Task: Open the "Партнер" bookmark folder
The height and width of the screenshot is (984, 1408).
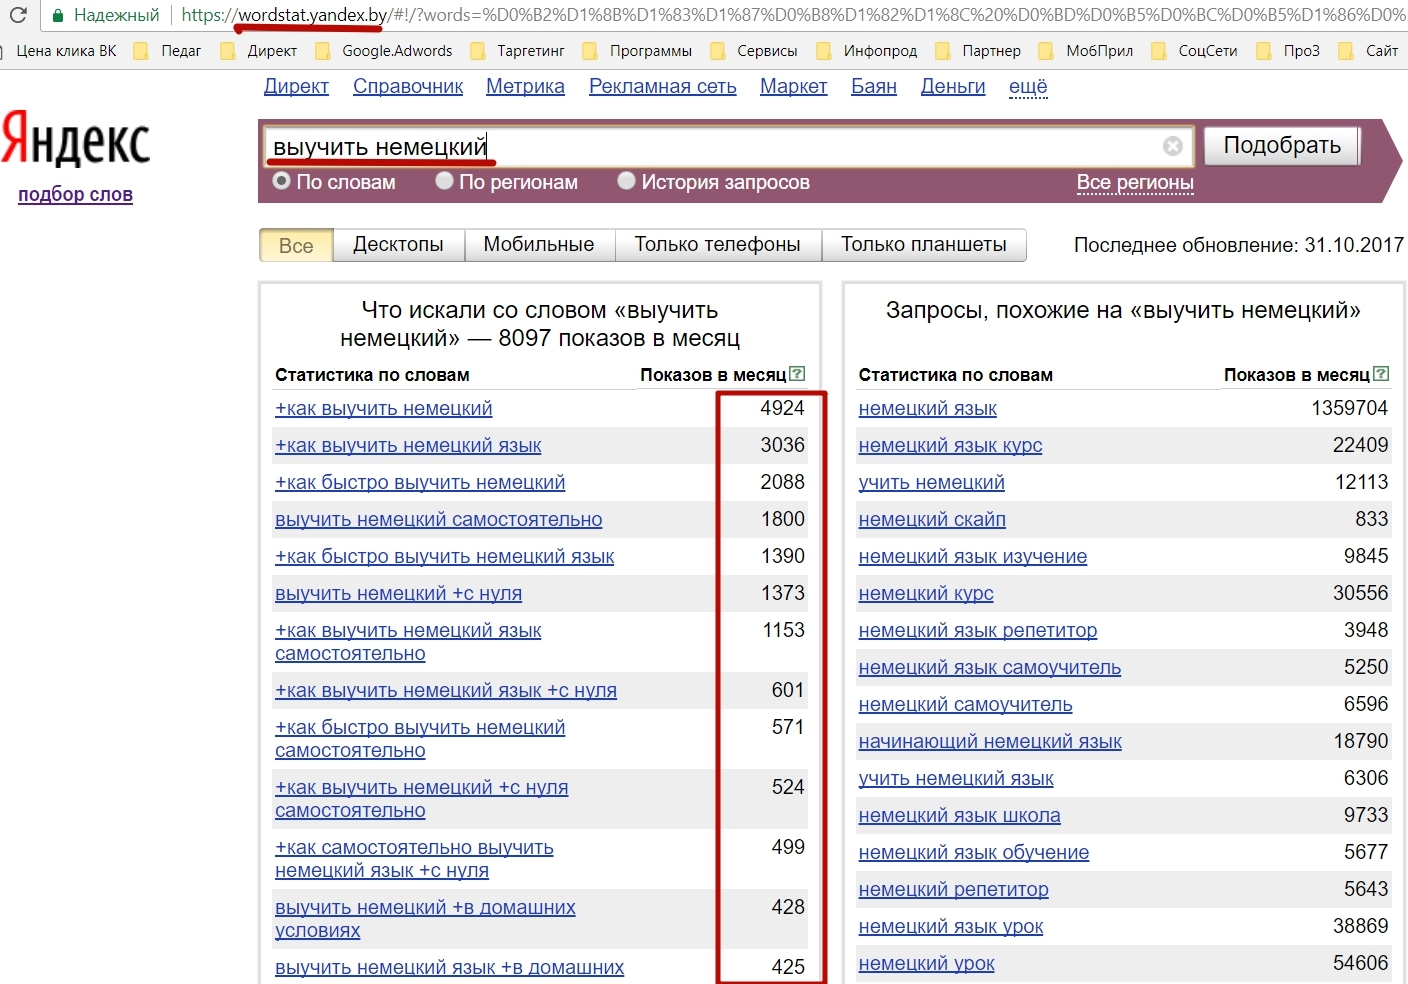Action: (978, 50)
